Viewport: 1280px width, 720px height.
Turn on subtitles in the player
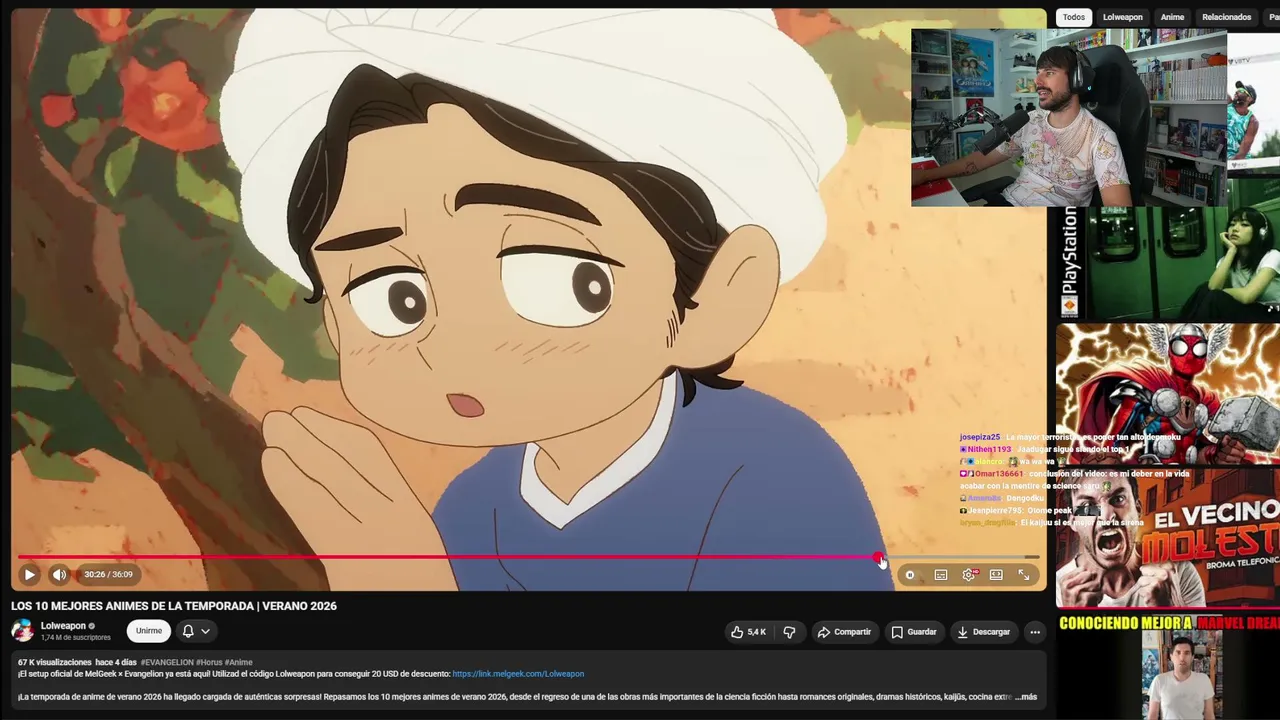(x=941, y=575)
